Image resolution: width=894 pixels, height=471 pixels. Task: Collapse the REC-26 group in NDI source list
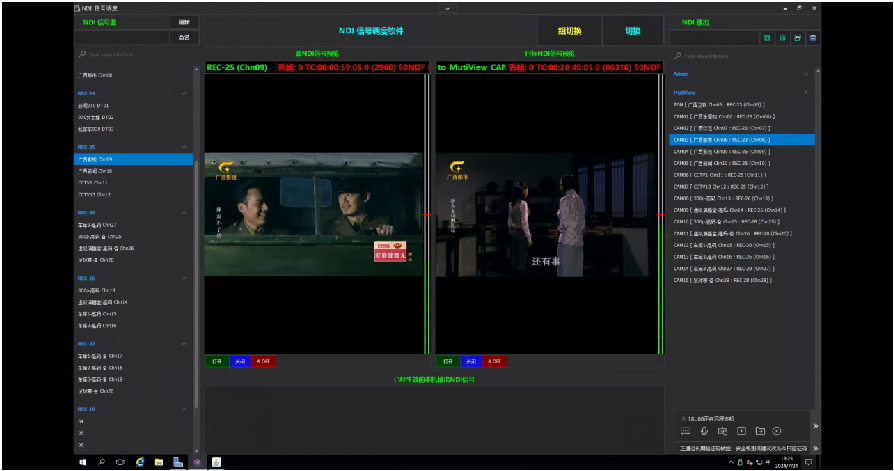pos(184,278)
